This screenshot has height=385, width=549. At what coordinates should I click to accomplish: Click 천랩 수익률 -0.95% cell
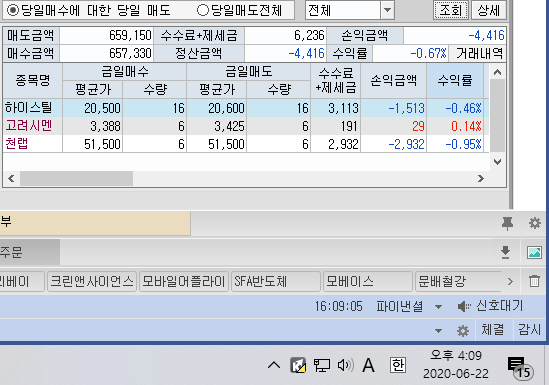point(455,144)
